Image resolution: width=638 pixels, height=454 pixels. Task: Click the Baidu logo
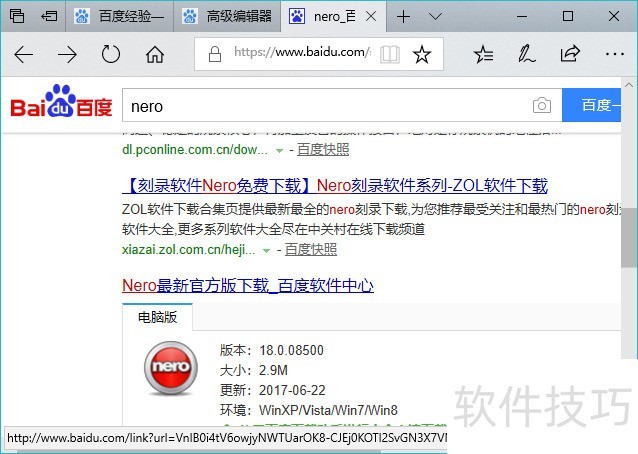pyautogui.click(x=61, y=102)
